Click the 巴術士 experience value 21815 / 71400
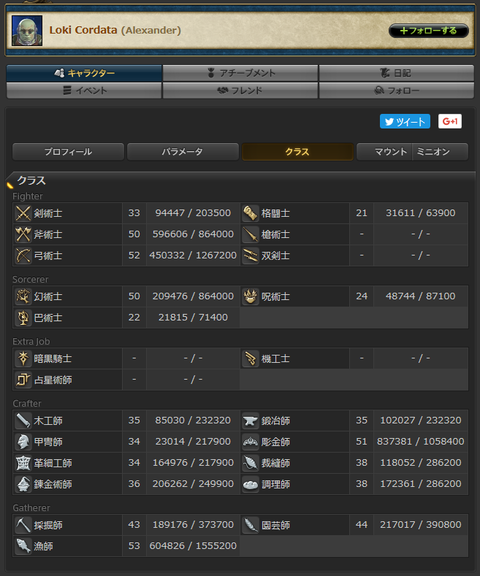This screenshot has height=576, width=480. click(193, 317)
